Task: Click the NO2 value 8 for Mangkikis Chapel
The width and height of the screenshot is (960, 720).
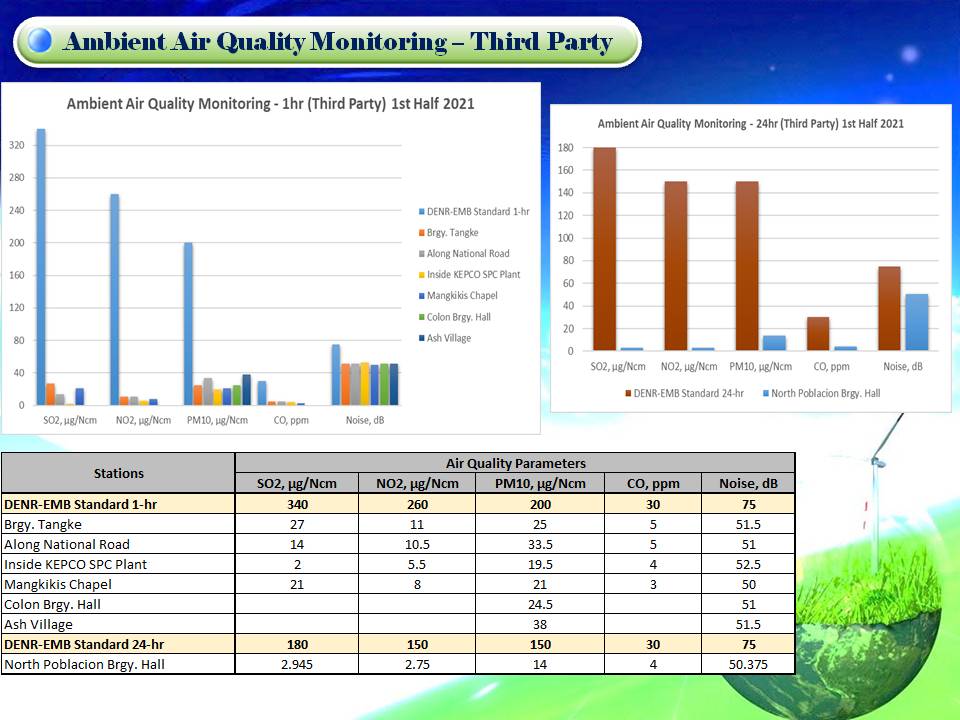Action: [x=418, y=585]
